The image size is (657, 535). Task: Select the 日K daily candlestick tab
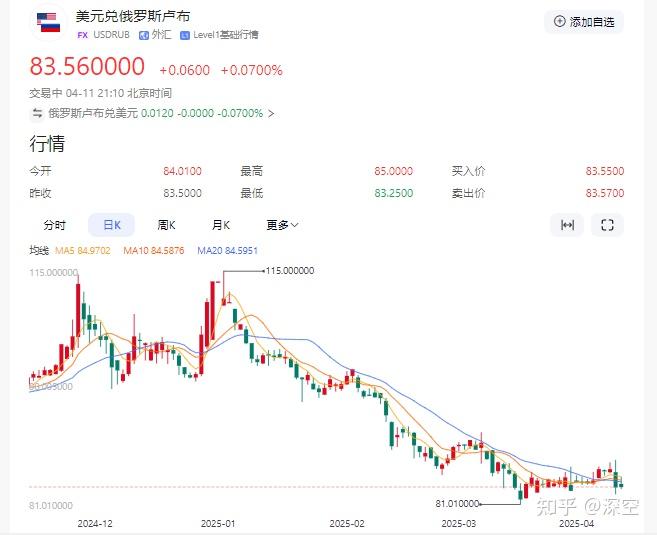(111, 225)
